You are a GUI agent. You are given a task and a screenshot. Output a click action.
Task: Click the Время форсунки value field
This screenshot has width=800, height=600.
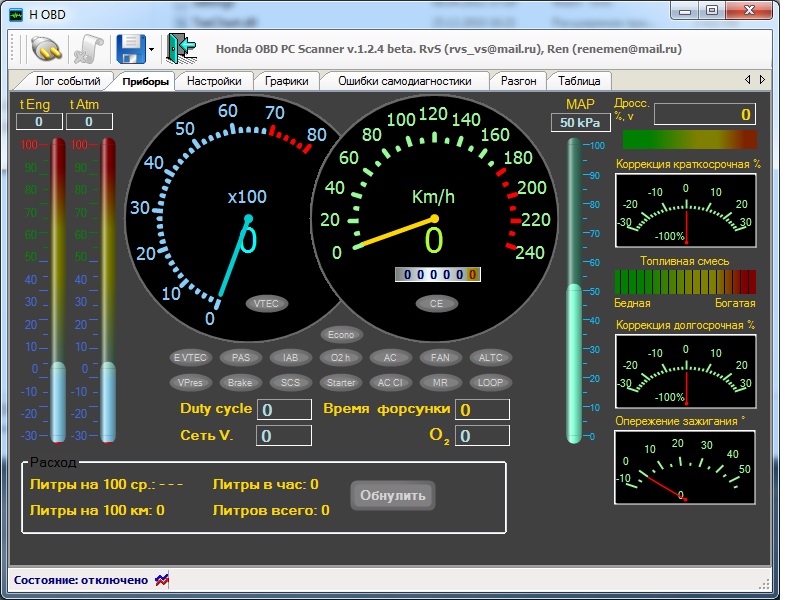pos(482,410)
